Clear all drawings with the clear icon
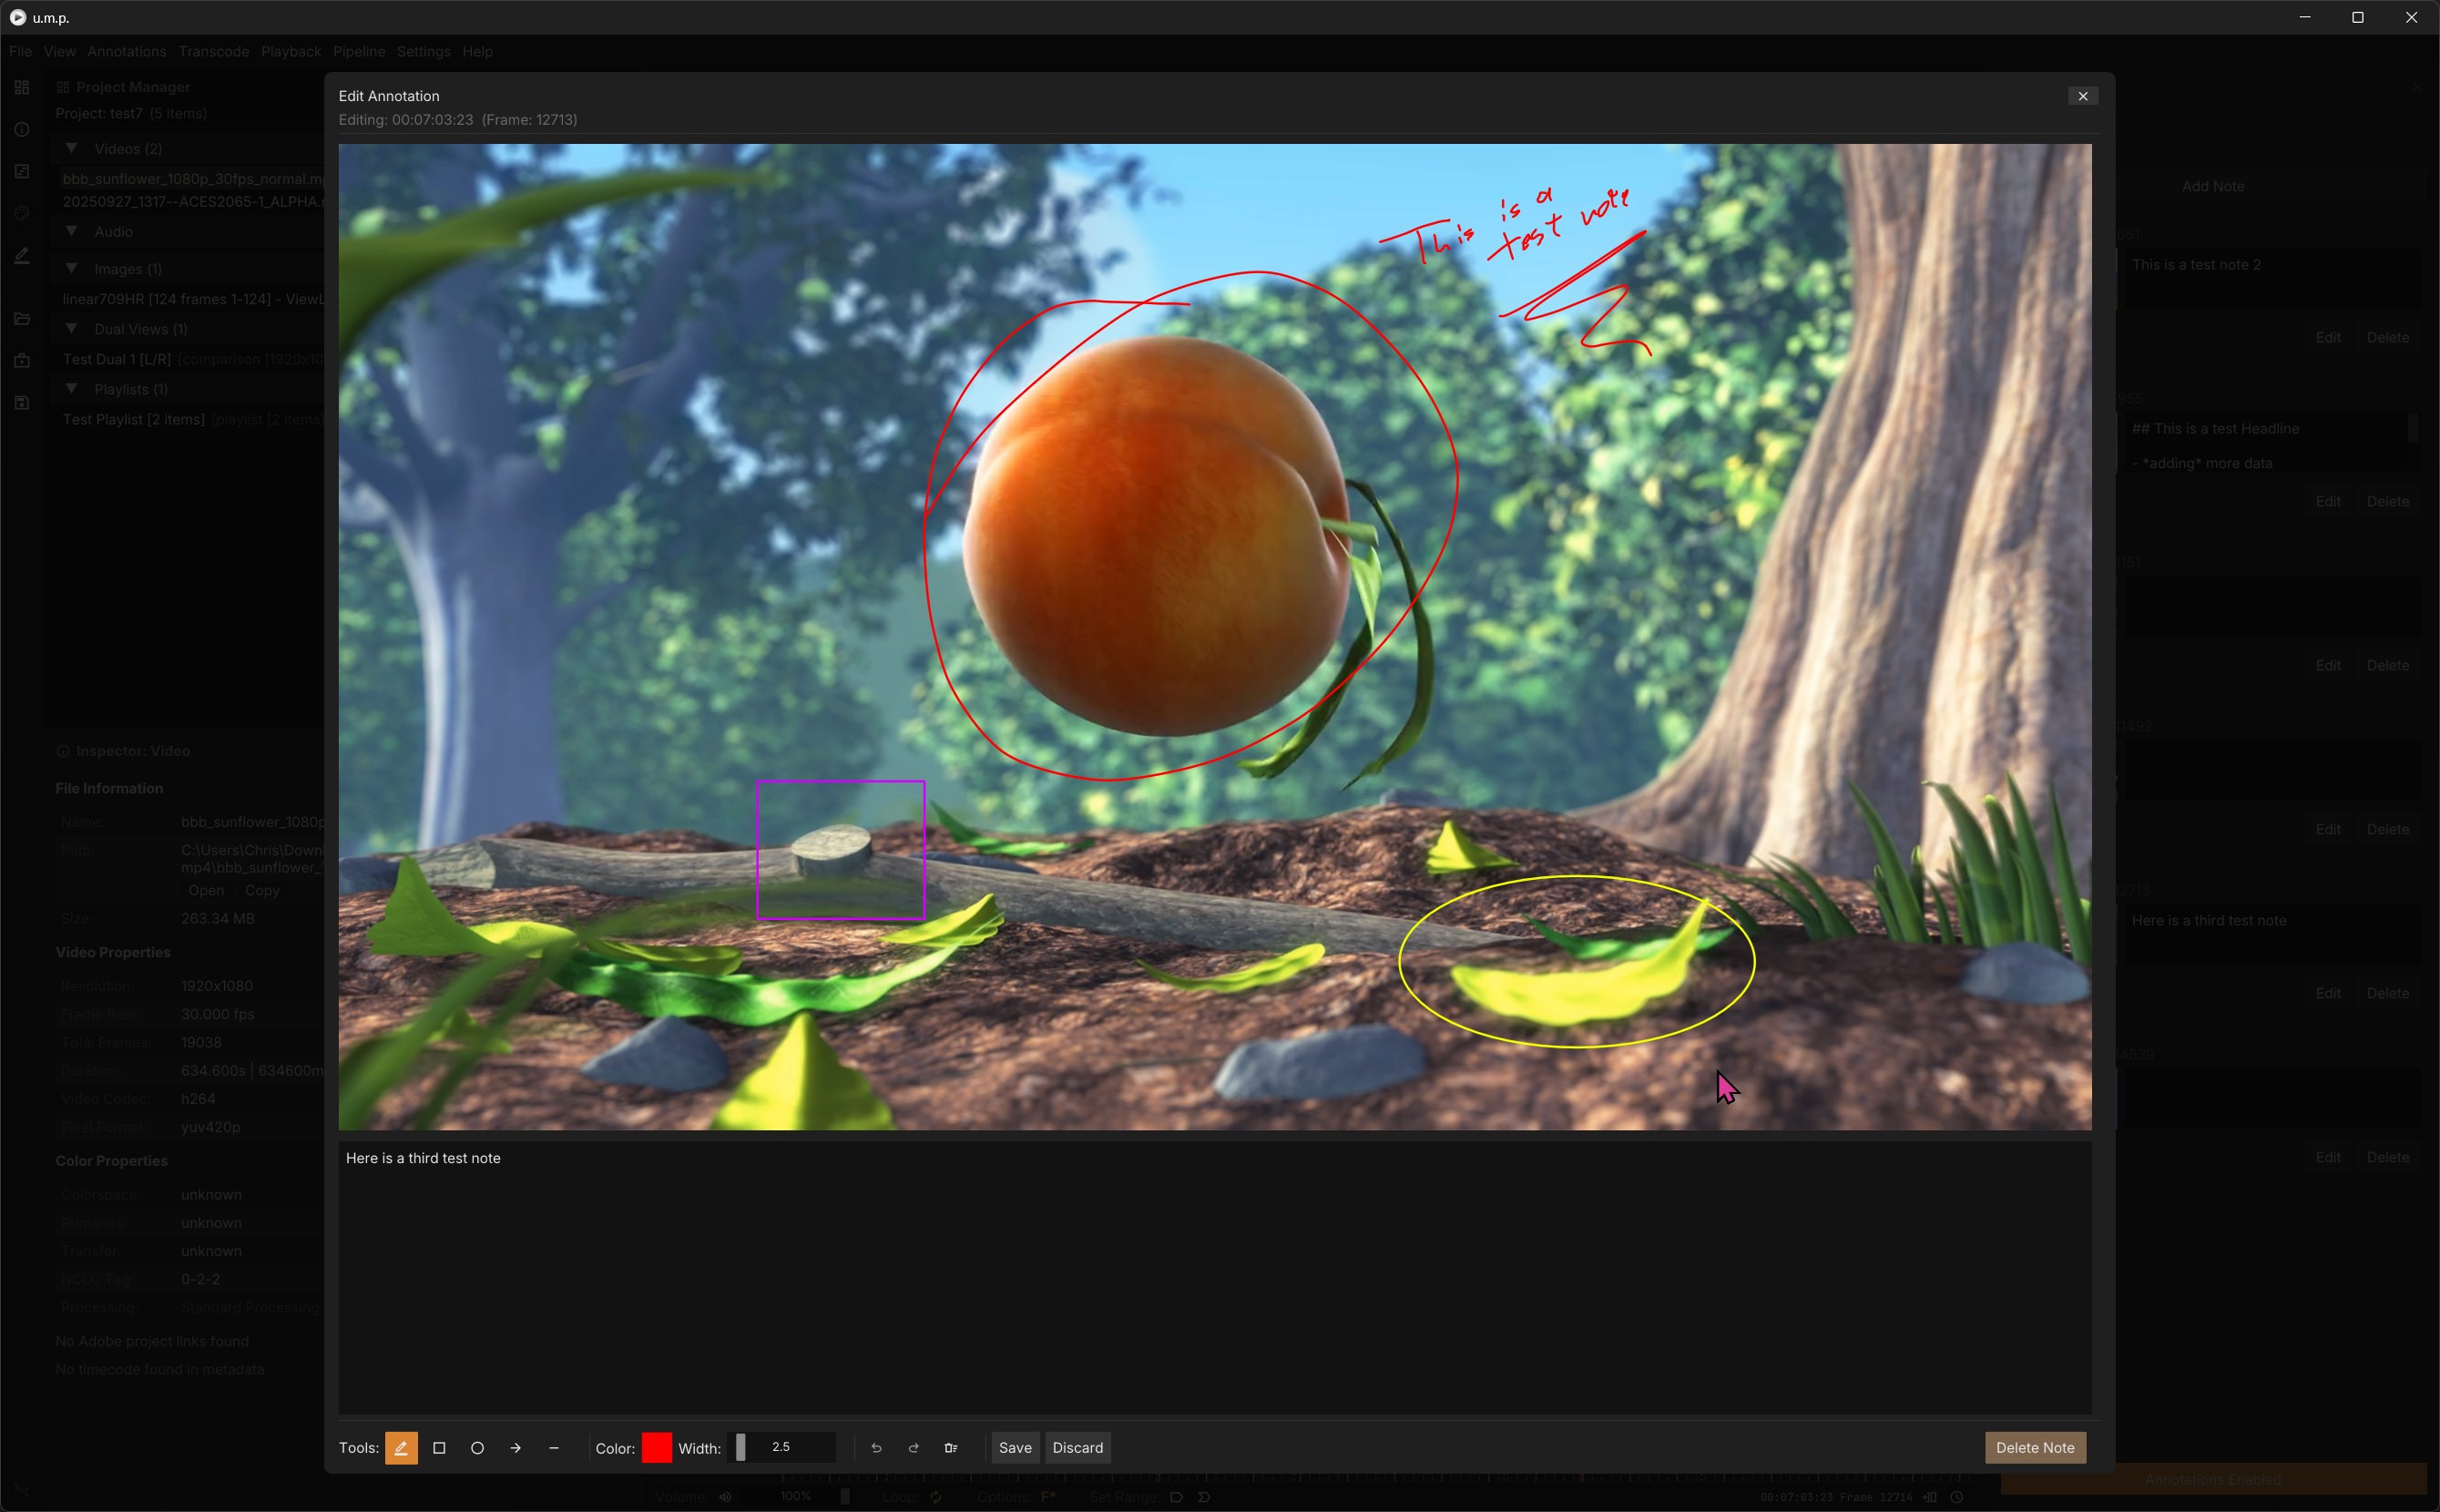The image size is (2440, 1512). (x=951, y=1447)
